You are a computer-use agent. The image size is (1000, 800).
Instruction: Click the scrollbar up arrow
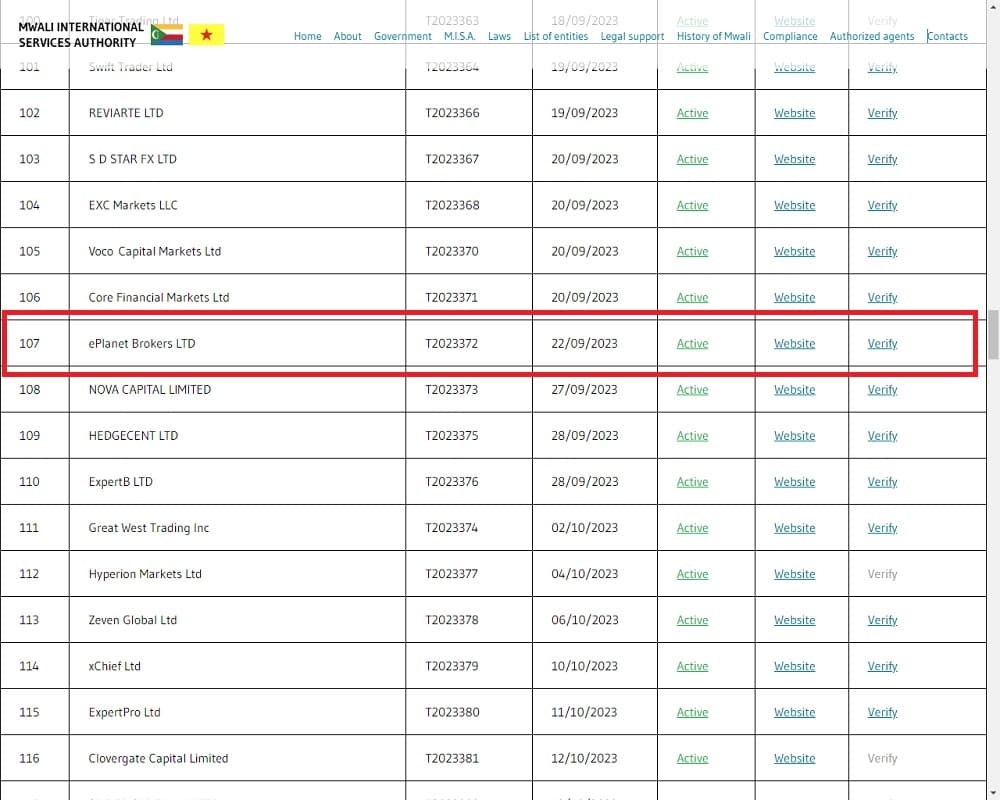click(x=993, y=5)
